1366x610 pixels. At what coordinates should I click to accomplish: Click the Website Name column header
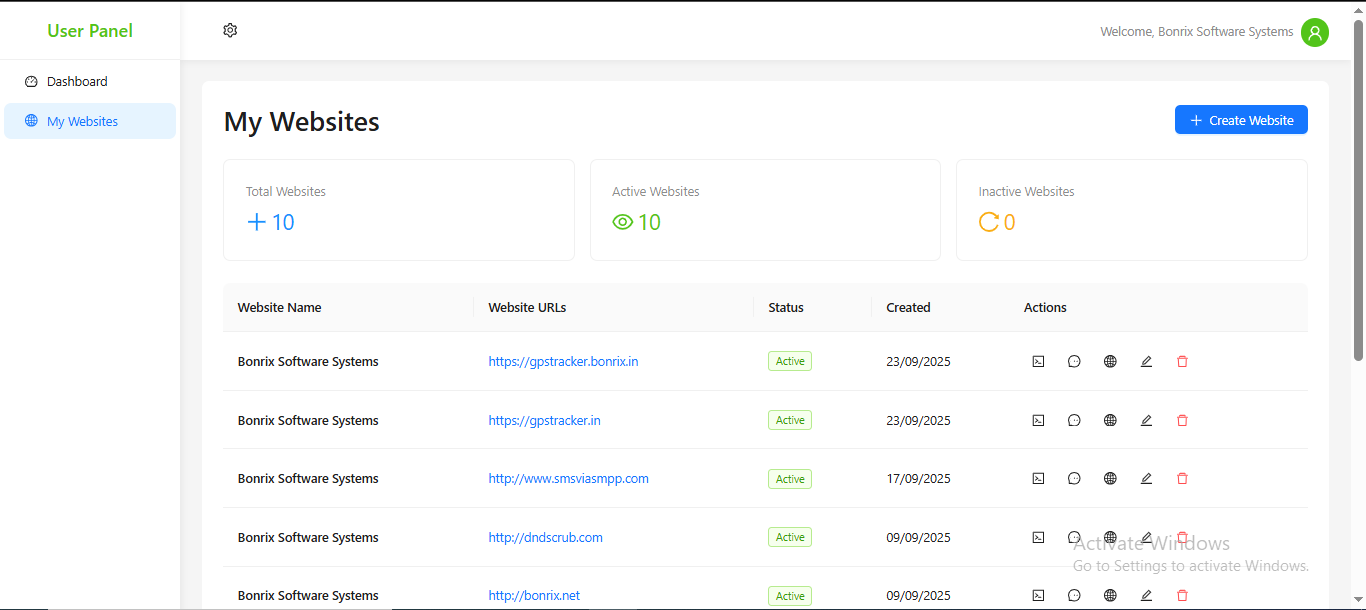point(279,307)
